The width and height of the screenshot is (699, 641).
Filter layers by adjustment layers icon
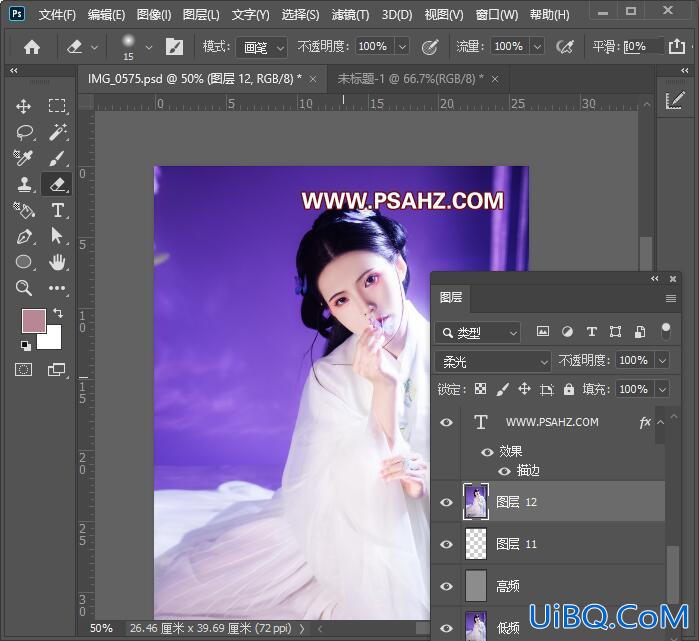coord(567,332)
